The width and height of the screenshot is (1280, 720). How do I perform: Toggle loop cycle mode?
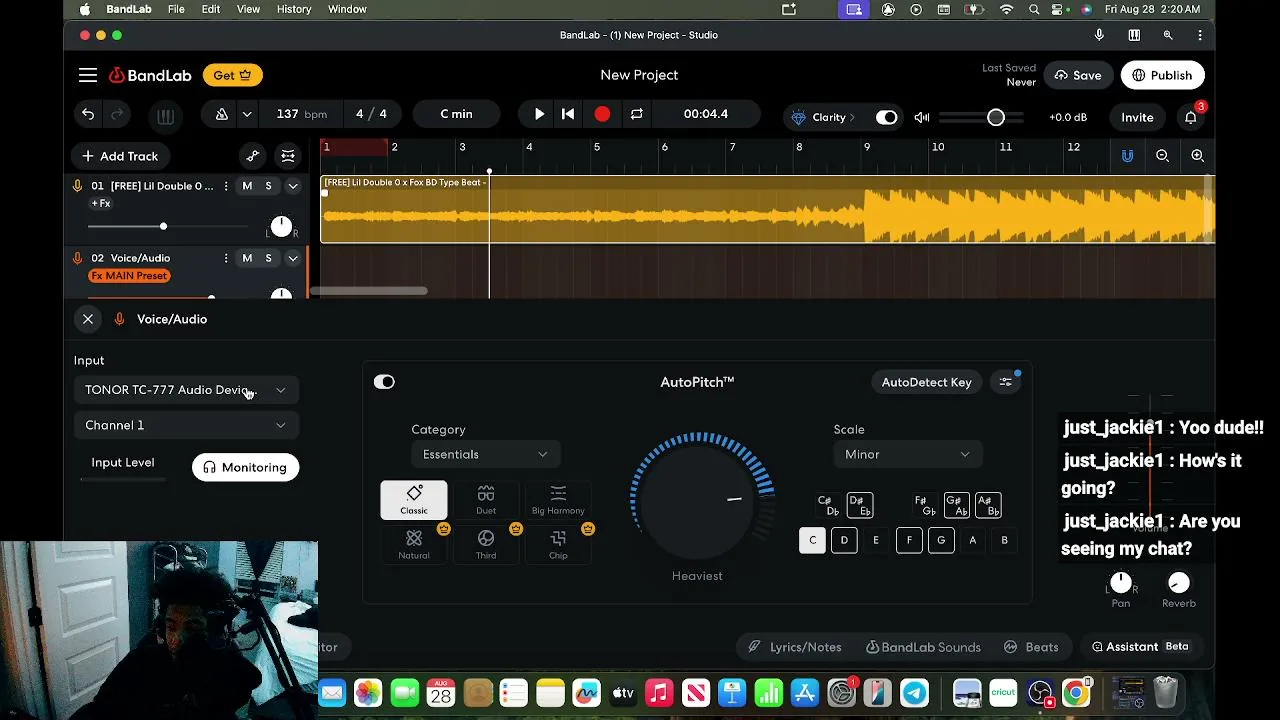636,114
